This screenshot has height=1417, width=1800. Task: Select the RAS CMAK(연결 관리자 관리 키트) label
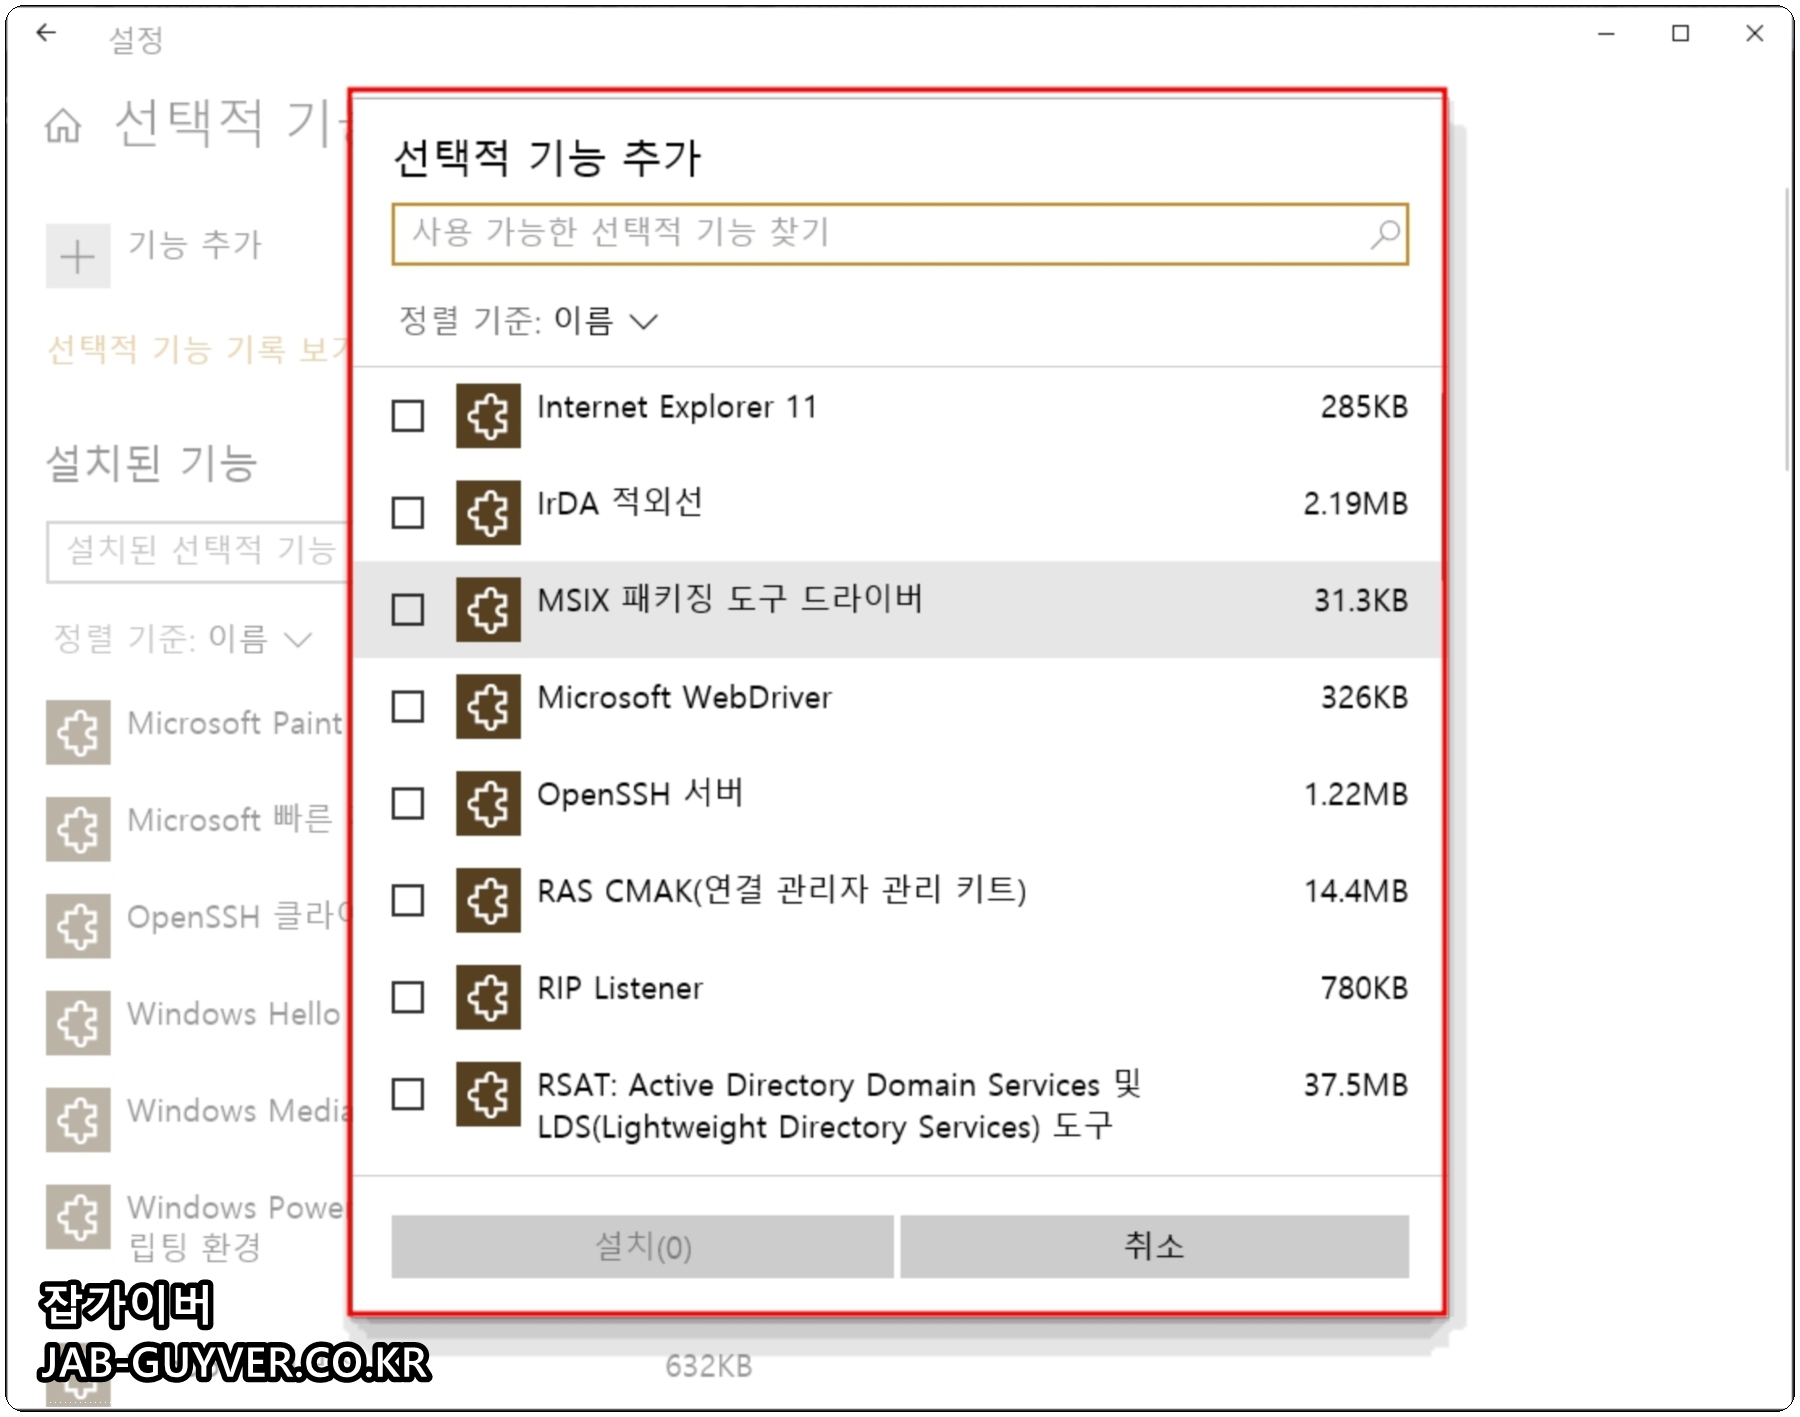782,890
